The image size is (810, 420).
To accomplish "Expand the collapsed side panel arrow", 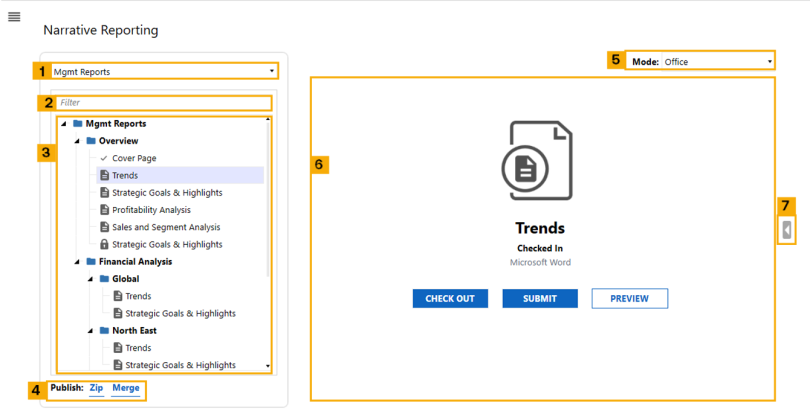I will point(788,231).
